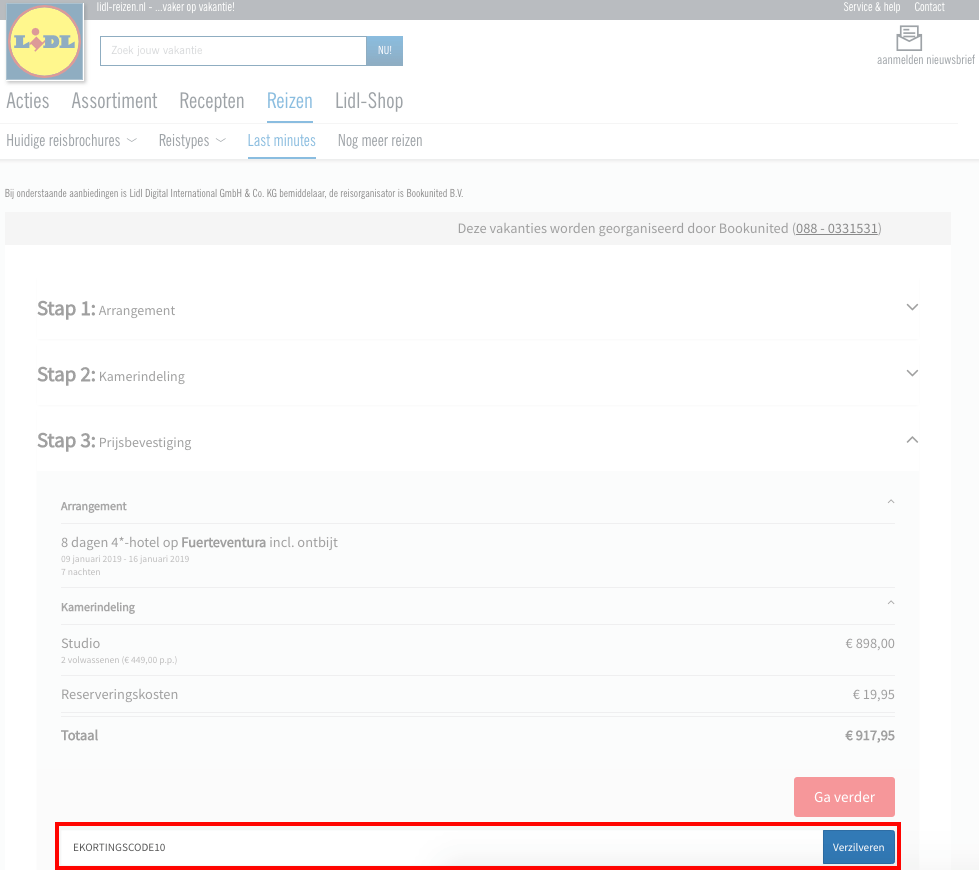Click the date range 09 januari 2019 - 16 januari 2019
Image resolution: width=979 pixels, height=870 pixels.
point(125,559)
